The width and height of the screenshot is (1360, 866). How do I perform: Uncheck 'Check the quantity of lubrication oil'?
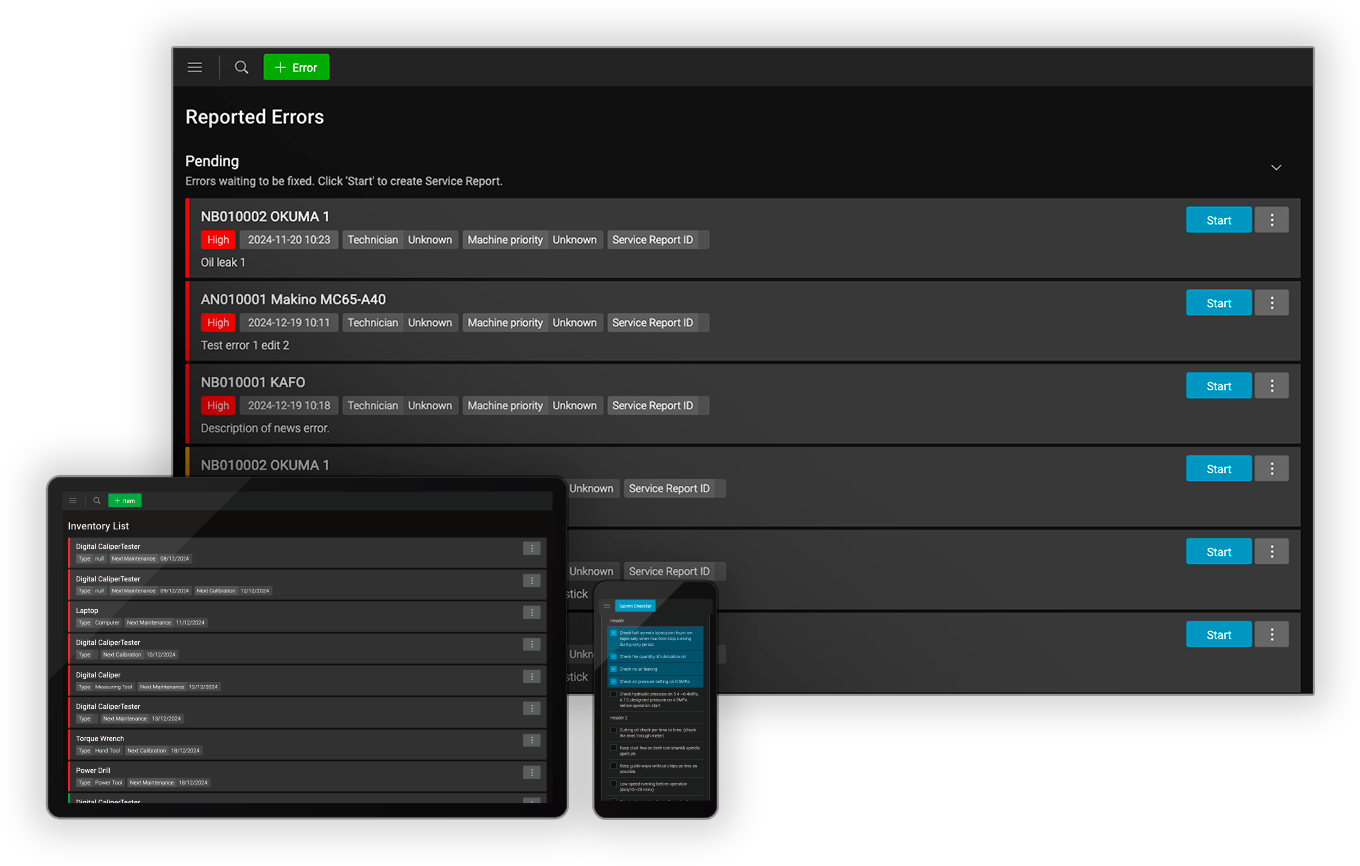click(614, 657)
